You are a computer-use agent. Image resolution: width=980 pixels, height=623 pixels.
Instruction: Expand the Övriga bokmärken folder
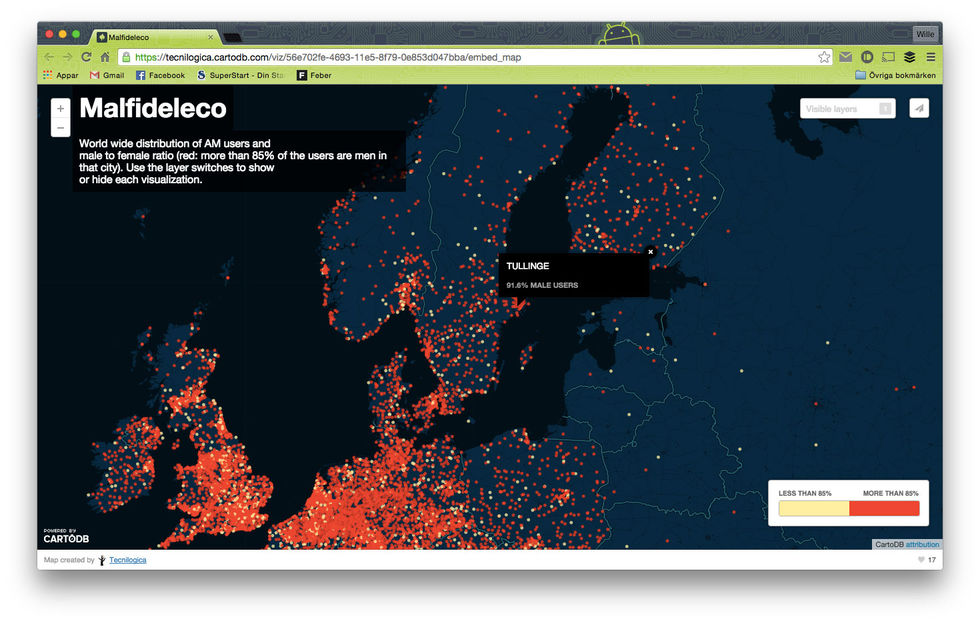895,75
